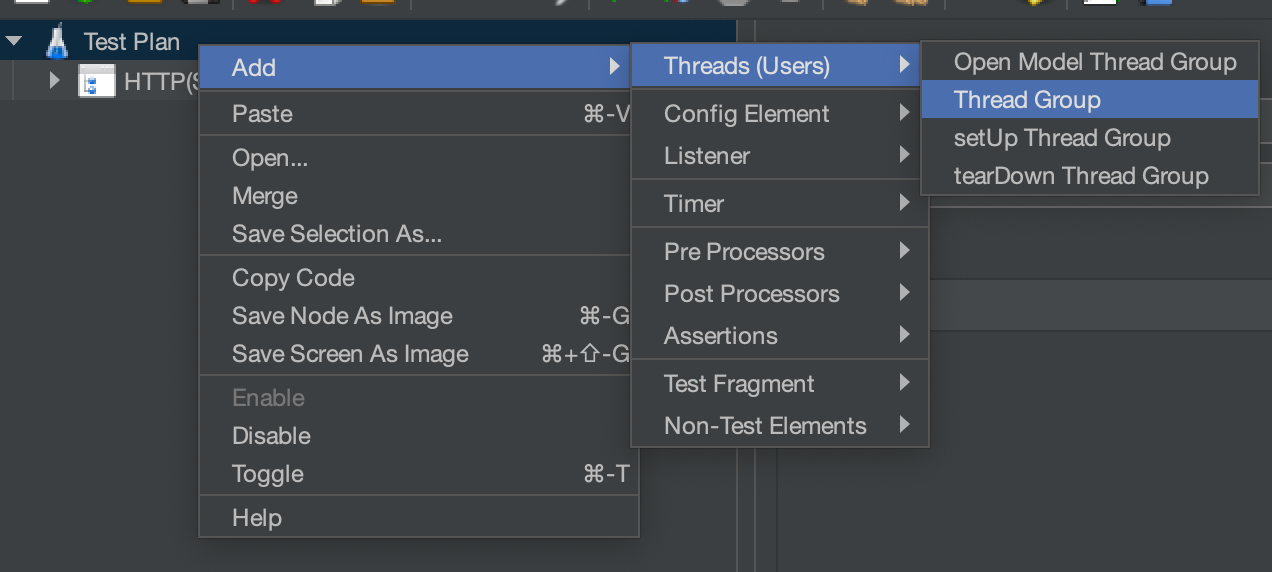Viewport: 1272px width, 572px height.
Task: Click the HTTP(S) recorder node icon
Action: click(x=91, y=81)
